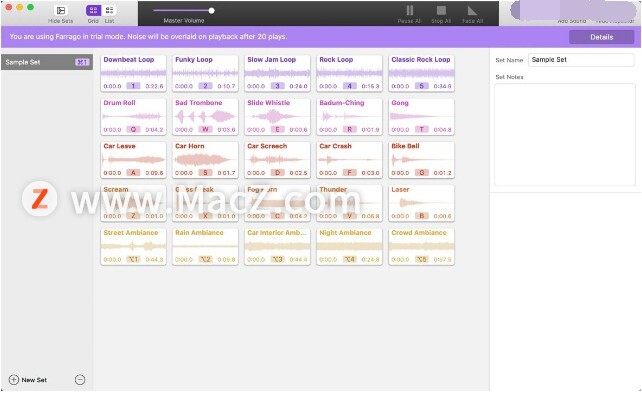Trigger the Gong sound
Viewport: 642px width, 397px height.
pyautogui.click(x=421, y=117)
